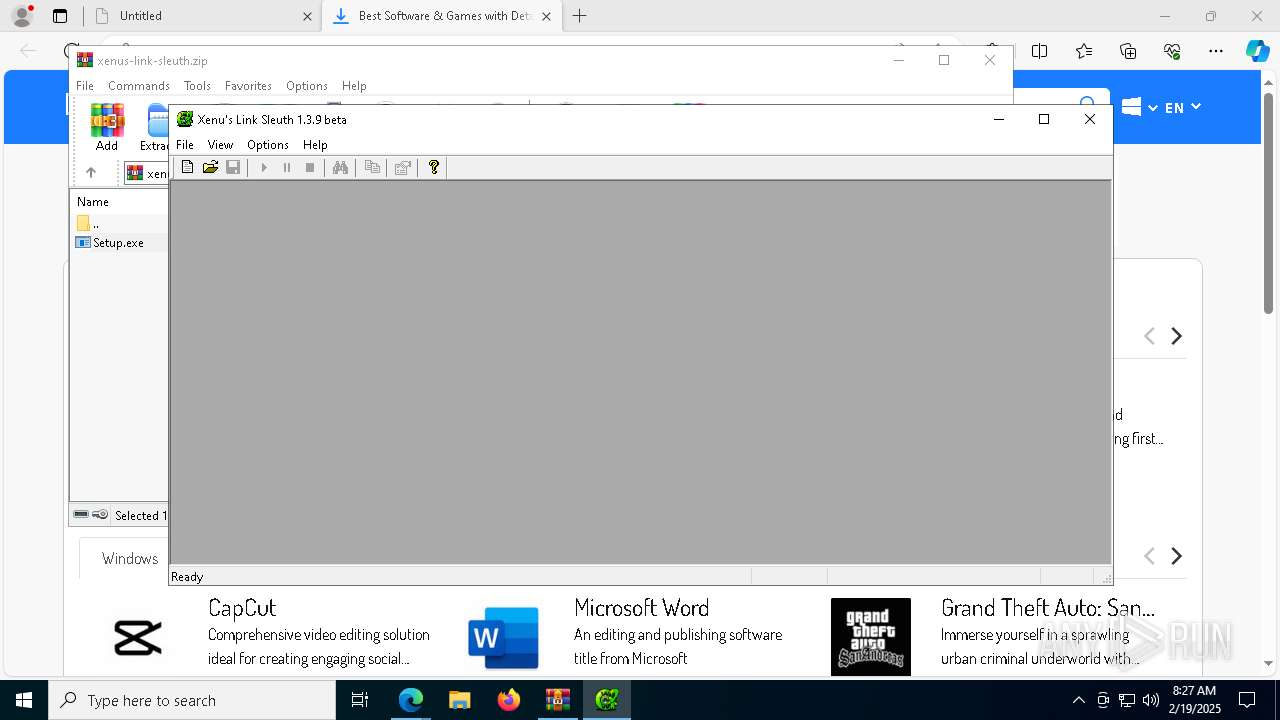Expand the Windows platform dropdown on website

pyautogui.click(x=1140, y=107)
